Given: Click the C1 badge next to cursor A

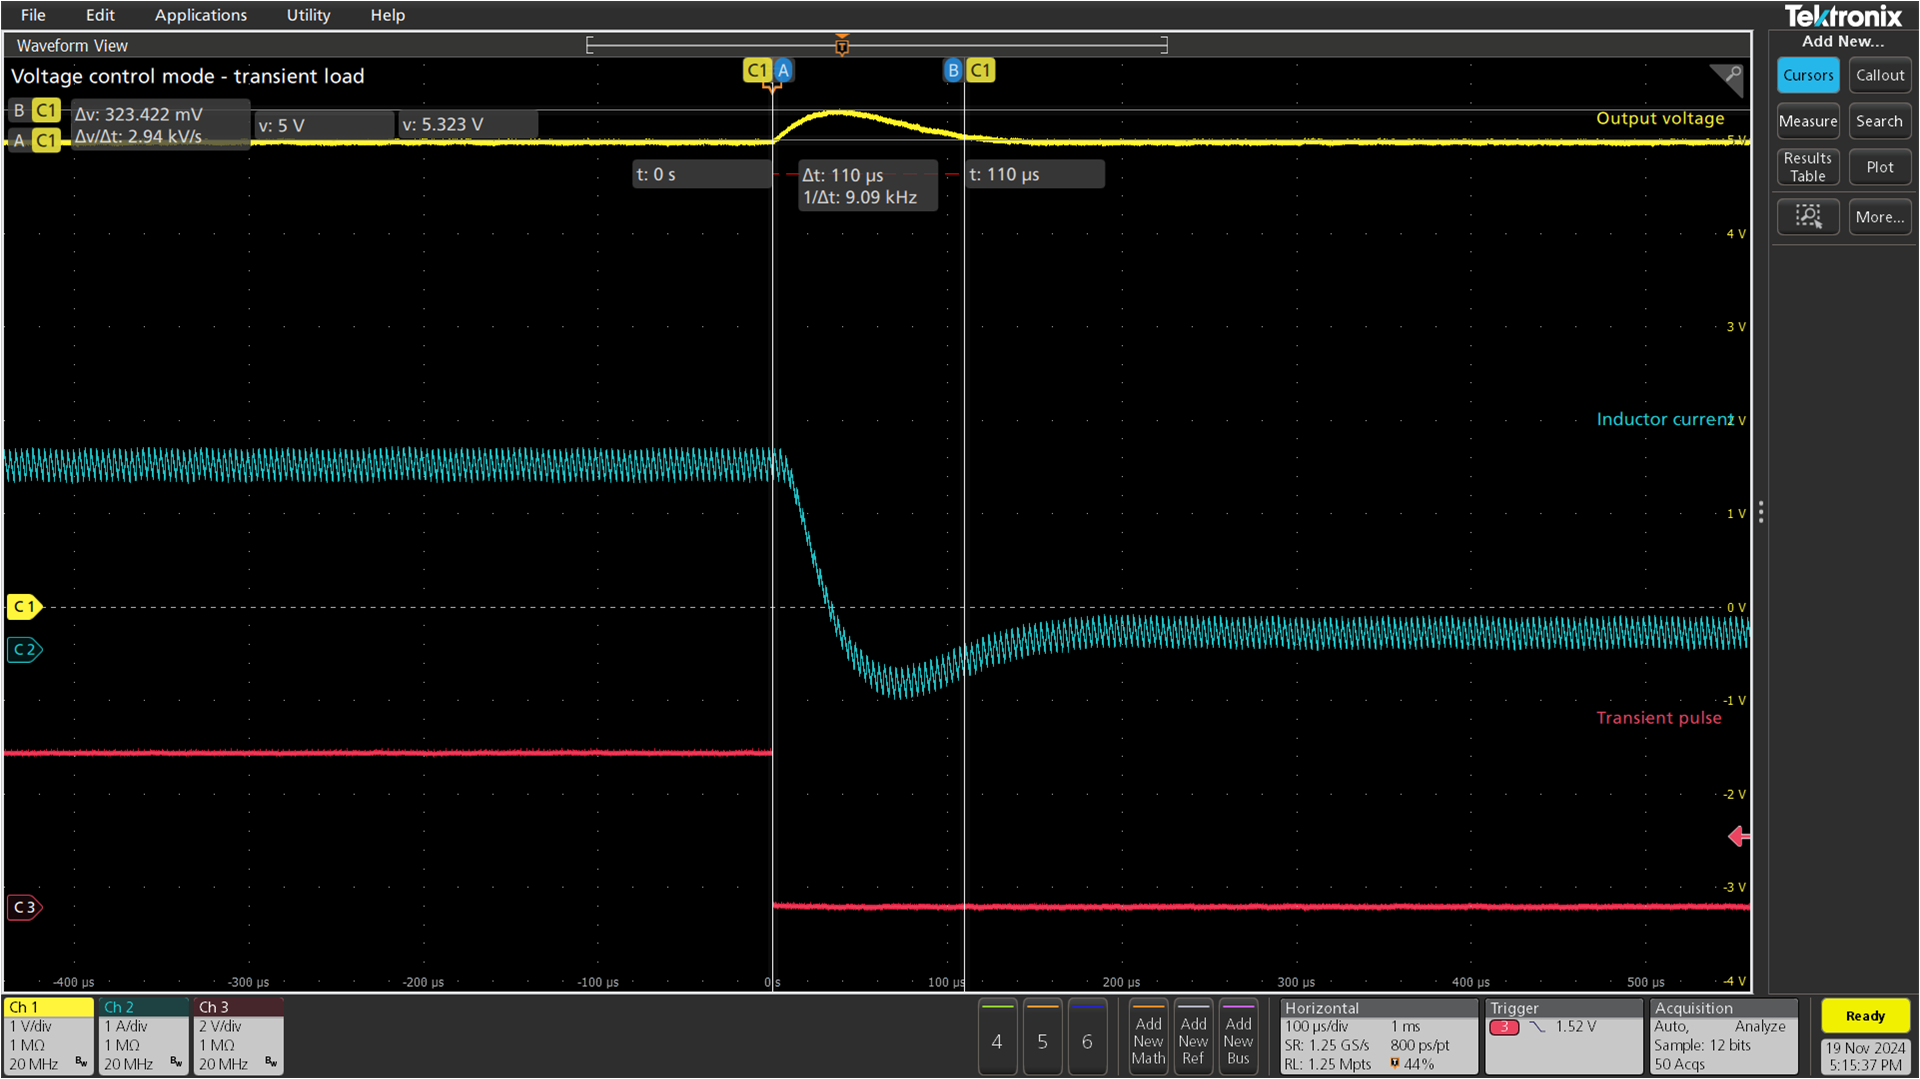Looking at the screenshot, I should coord(757,70).
